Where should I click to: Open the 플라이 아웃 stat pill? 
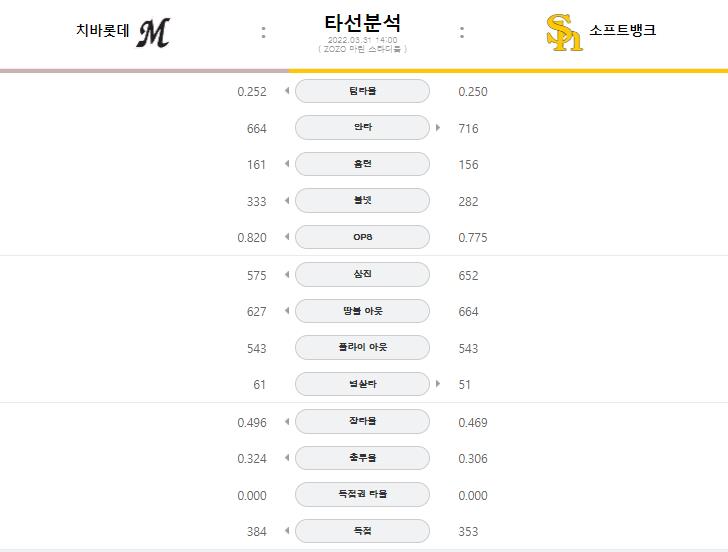[362, 347]
